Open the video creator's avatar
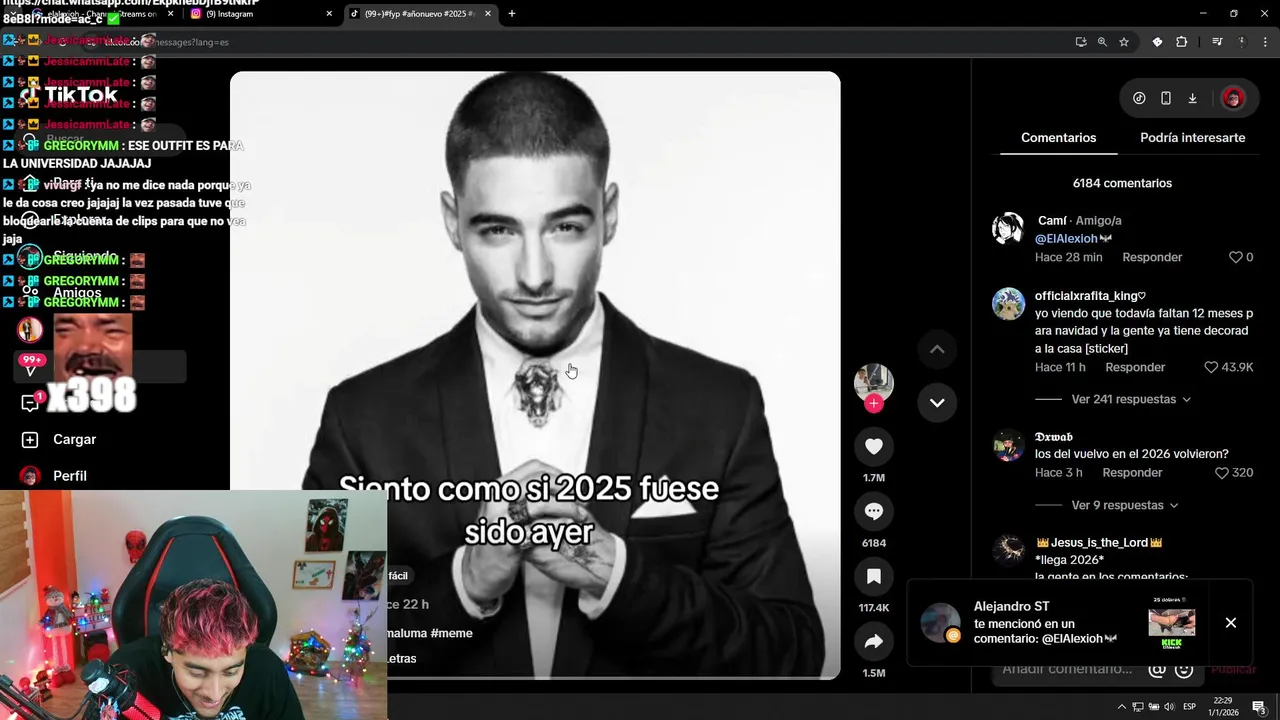The width and height of the screenshot is (1280, 720). click(x=873, y=382)
